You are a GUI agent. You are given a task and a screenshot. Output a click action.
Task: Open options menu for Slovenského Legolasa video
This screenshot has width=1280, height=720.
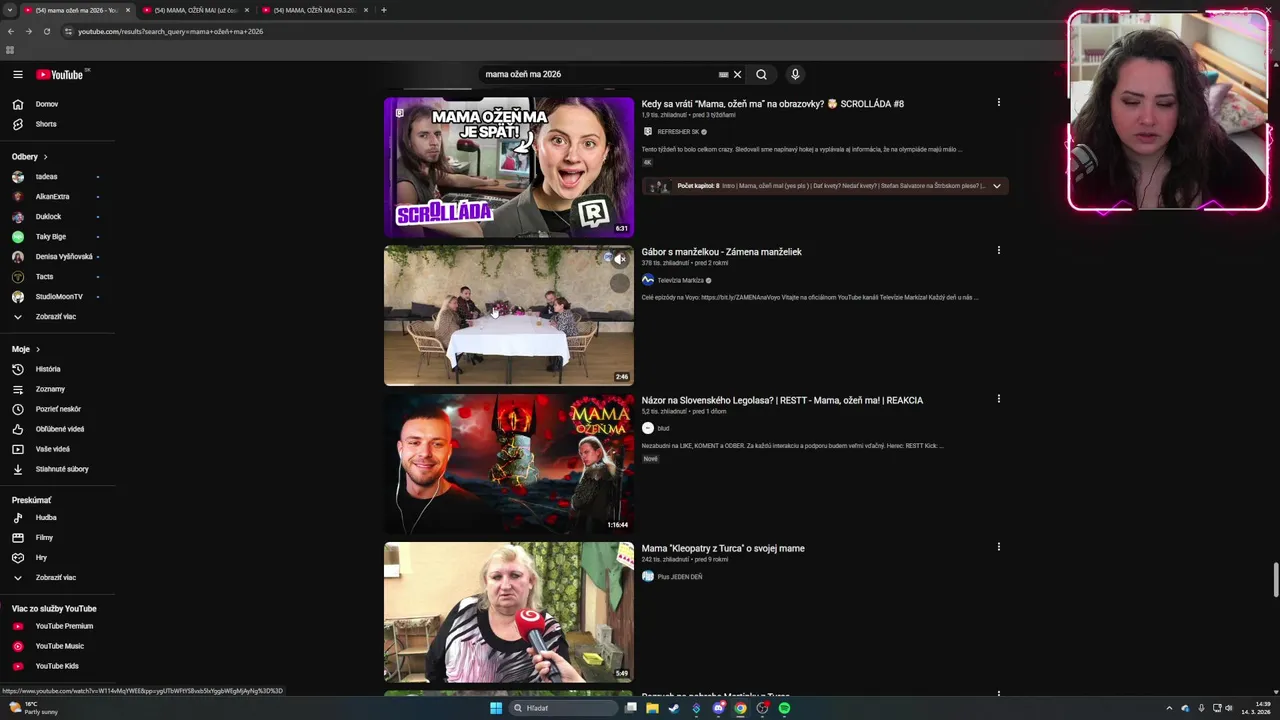point(998,399)
